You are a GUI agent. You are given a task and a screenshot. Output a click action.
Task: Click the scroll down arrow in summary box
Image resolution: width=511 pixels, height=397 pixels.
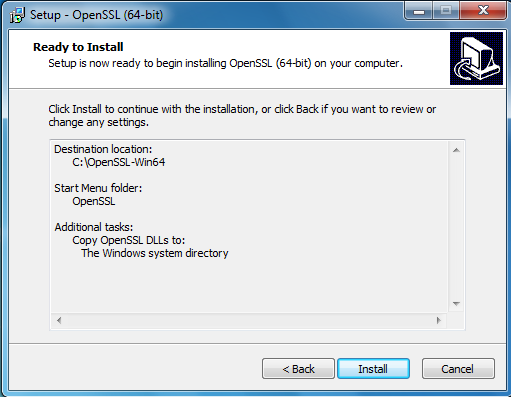(x=456, y=304)
